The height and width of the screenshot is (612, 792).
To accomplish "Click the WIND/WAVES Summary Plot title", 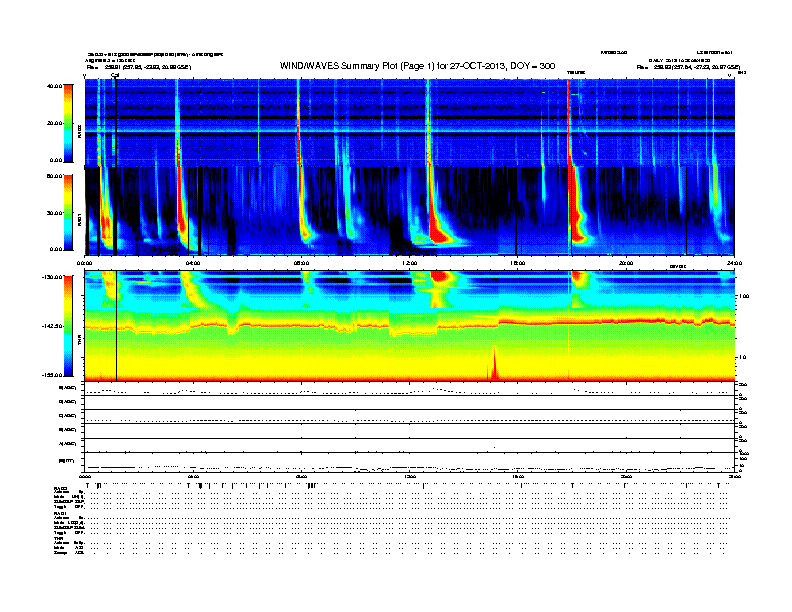I will click(417, 66).
